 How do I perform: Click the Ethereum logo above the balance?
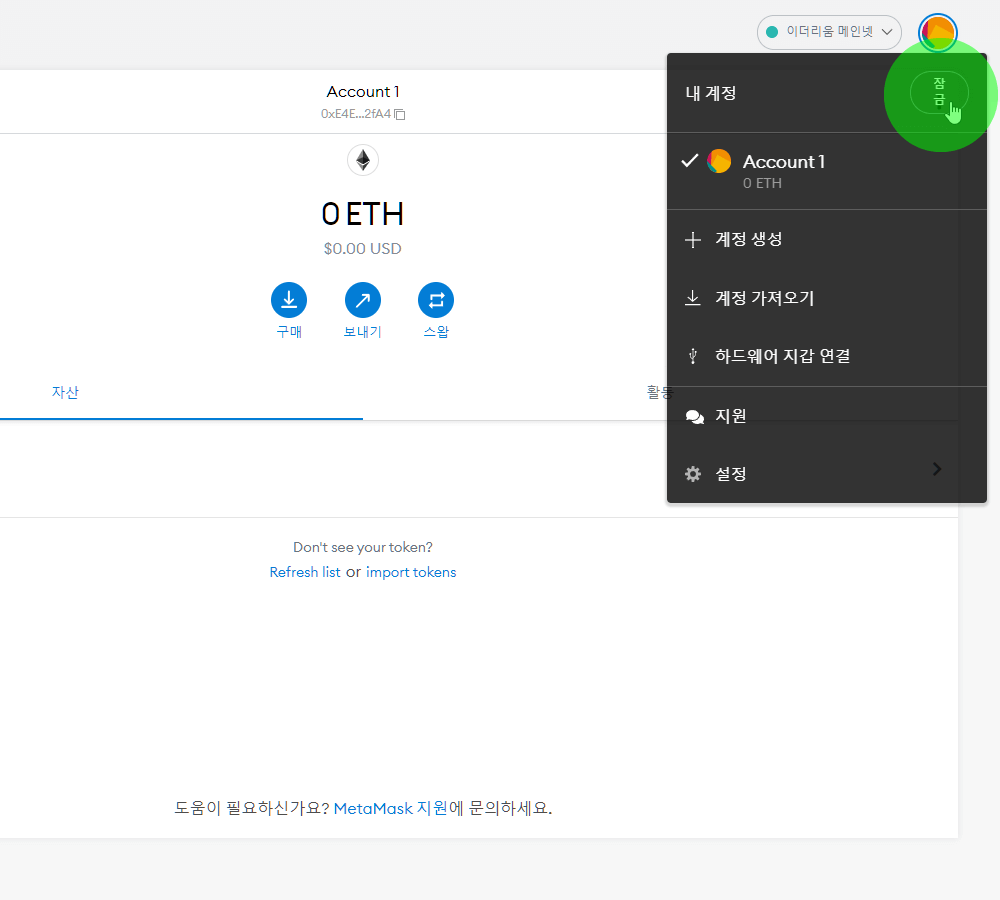tap(362, 159)
